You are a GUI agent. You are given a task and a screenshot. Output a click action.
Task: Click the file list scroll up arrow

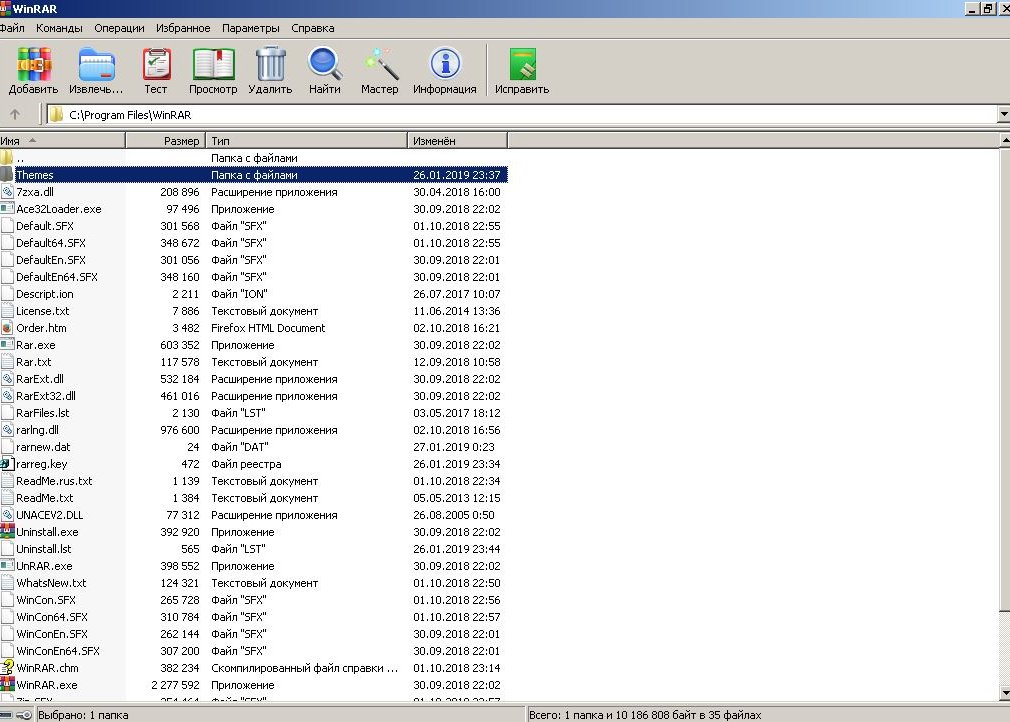pyautogui.click(x=1005, y=140)
